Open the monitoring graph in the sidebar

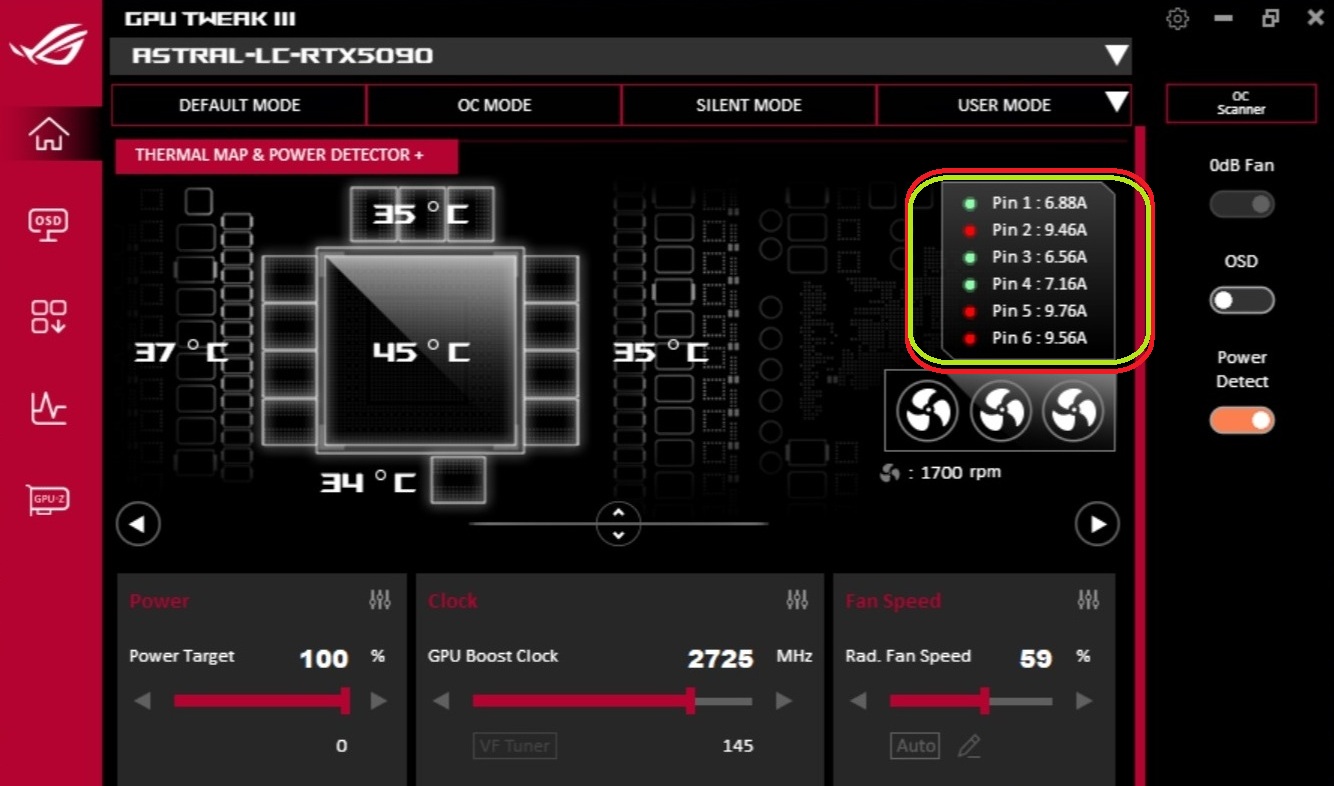[50, 408]
